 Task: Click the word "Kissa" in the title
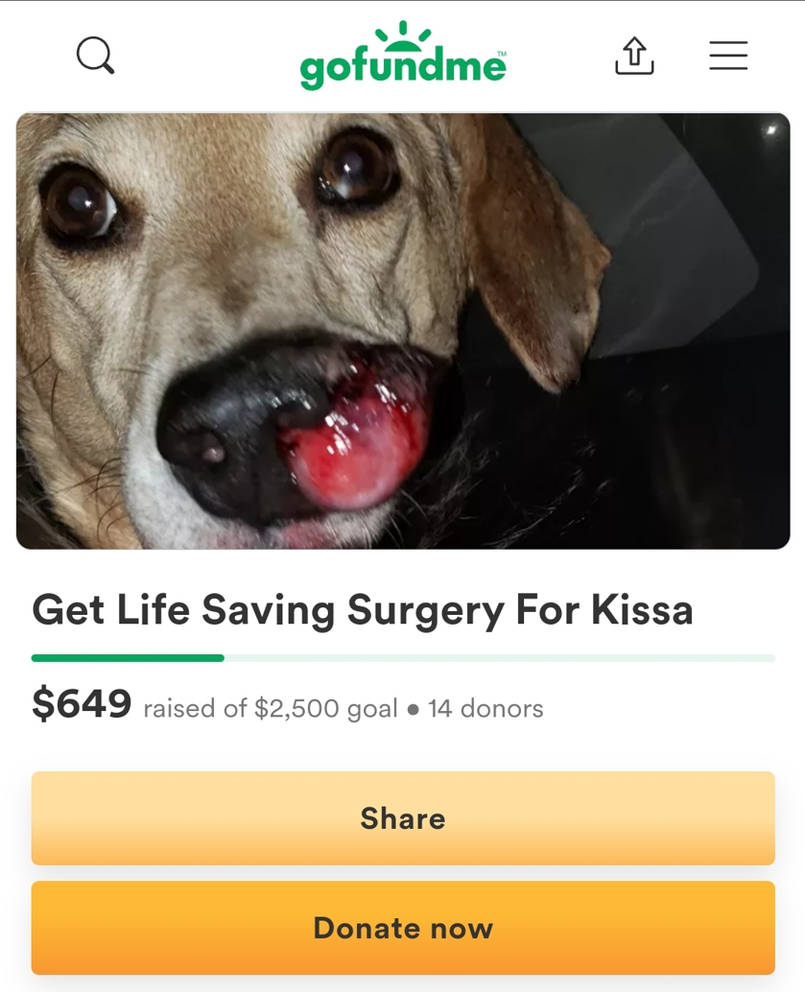pos(641,609)
